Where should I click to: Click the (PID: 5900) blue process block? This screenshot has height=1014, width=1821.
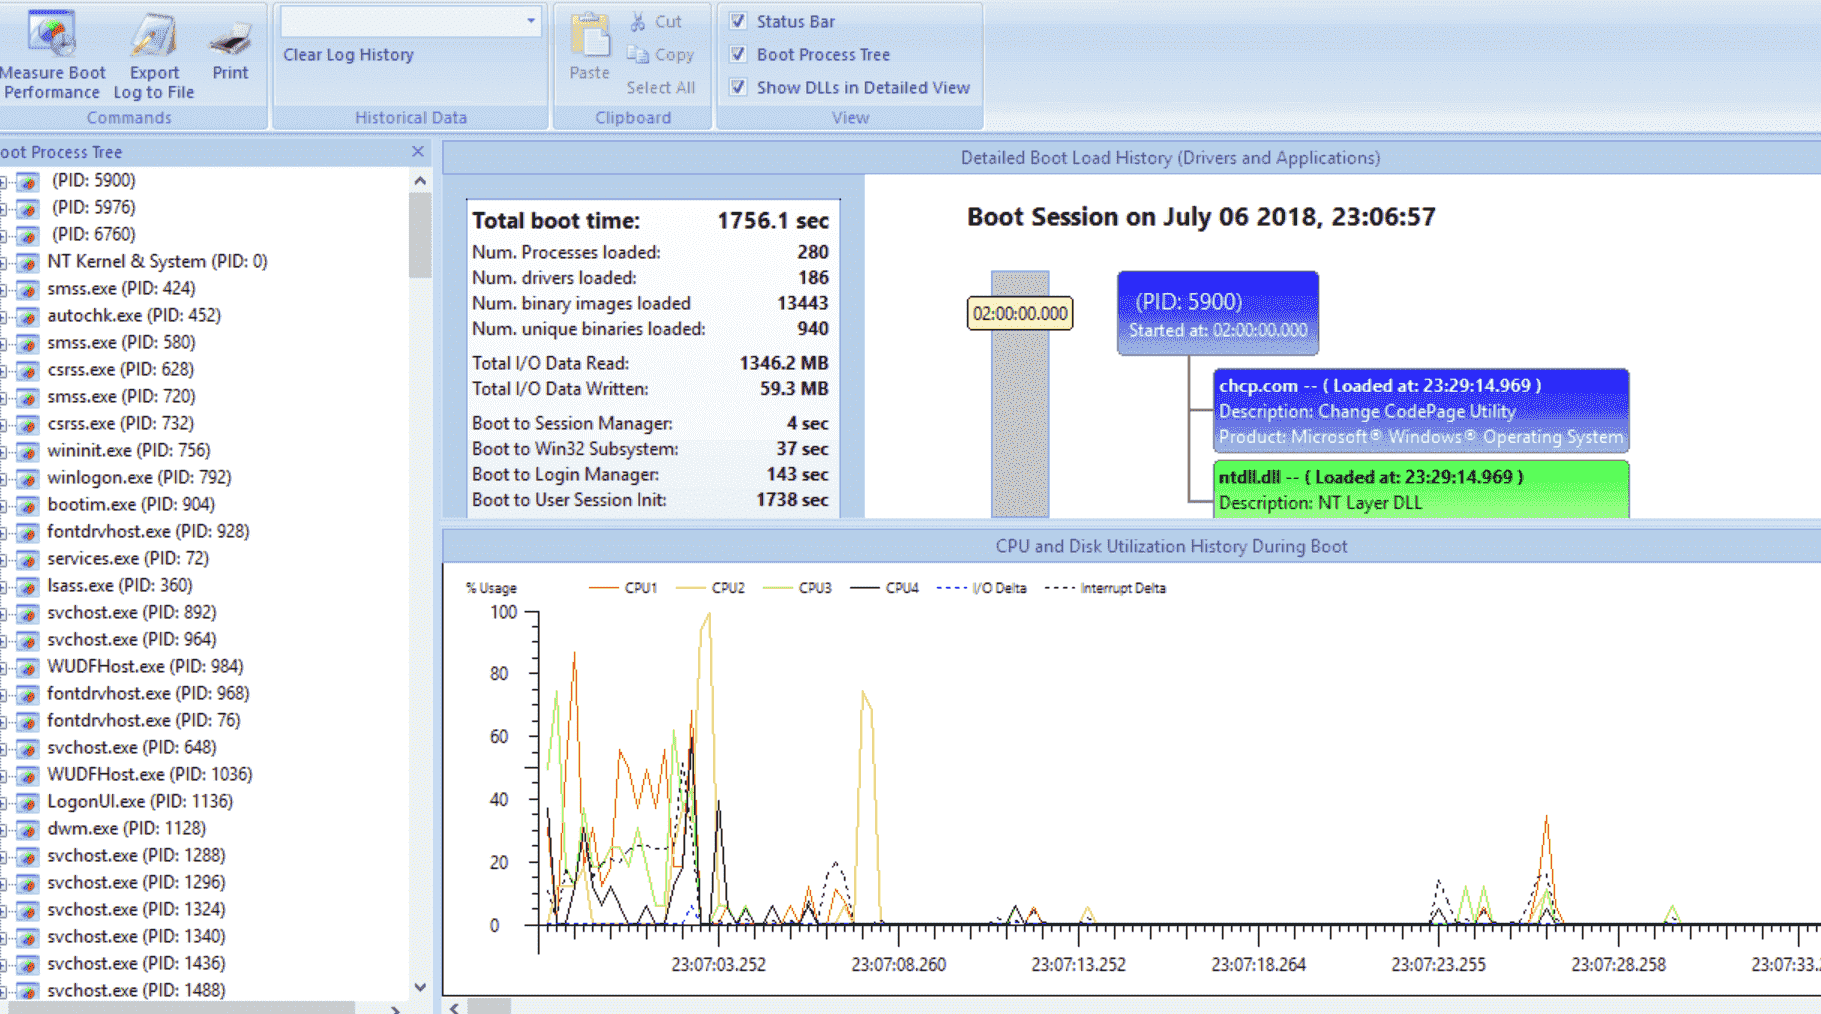pyautogui.click(x=1218, y=313)
